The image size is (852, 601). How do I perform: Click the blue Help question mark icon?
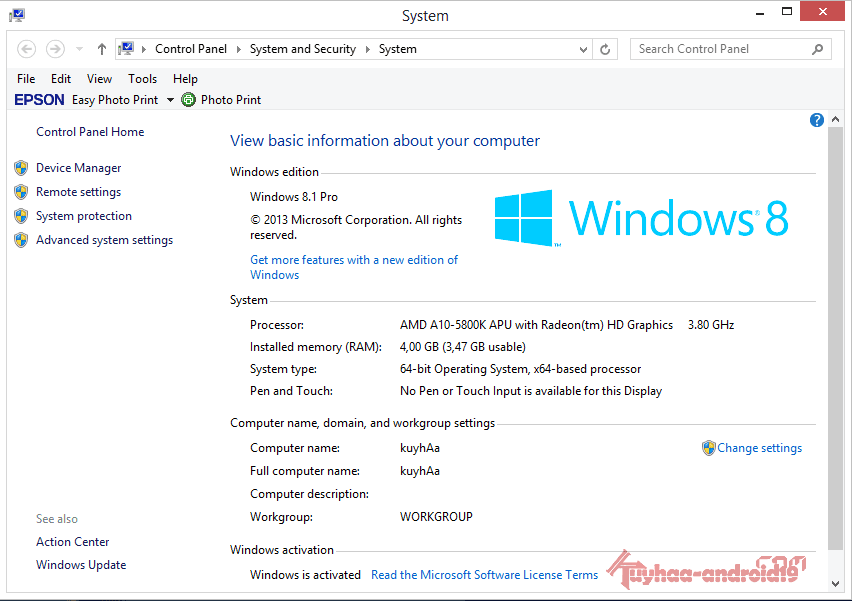pos(816,120)
